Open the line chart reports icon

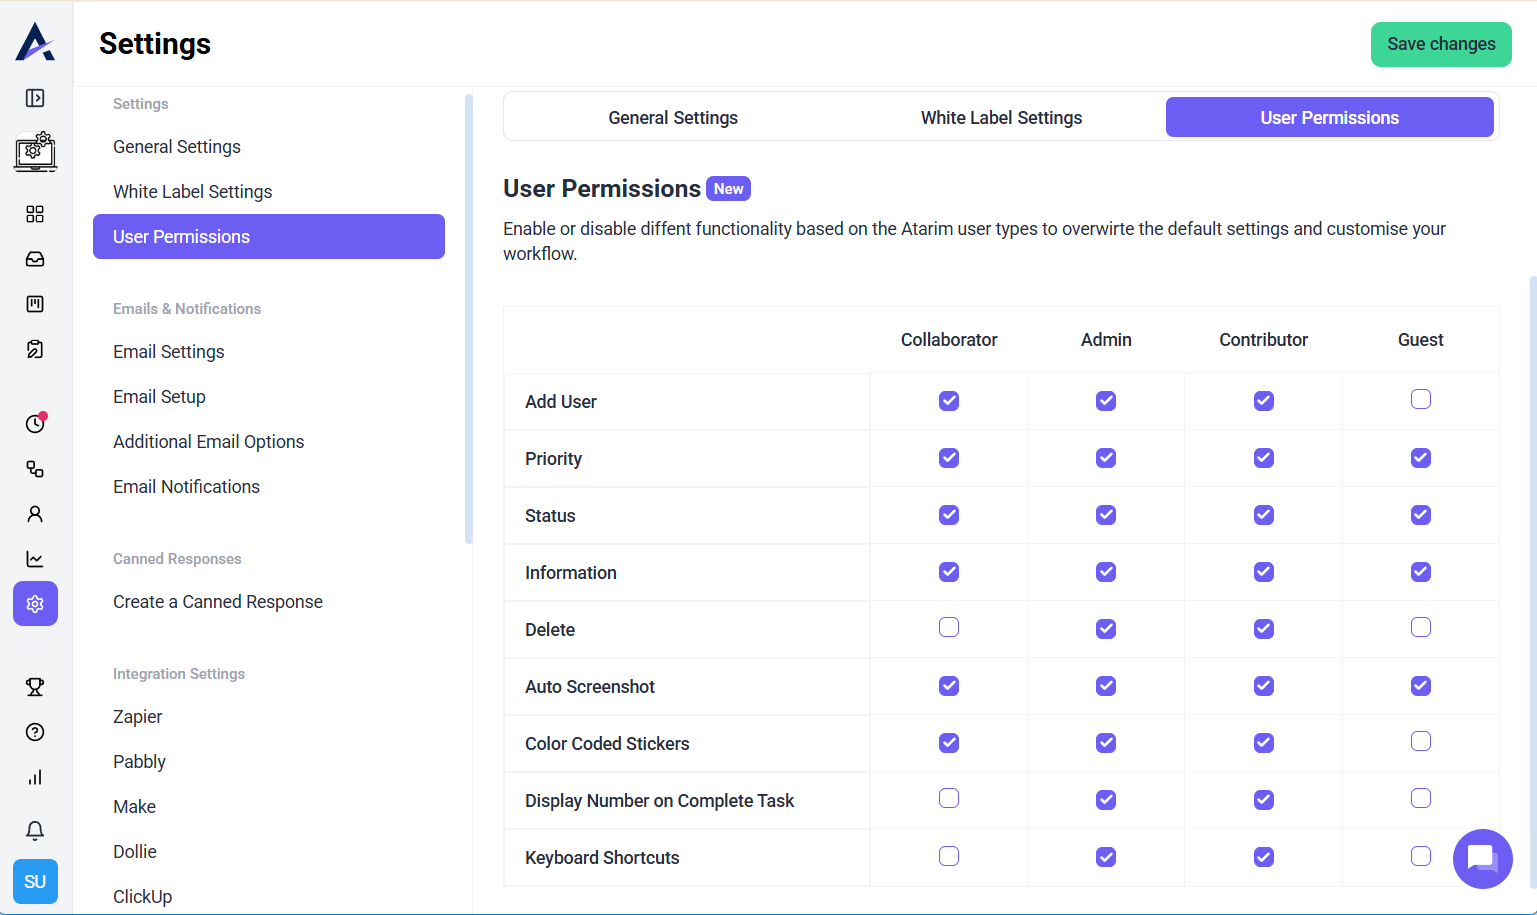click(x=35, y=559)
